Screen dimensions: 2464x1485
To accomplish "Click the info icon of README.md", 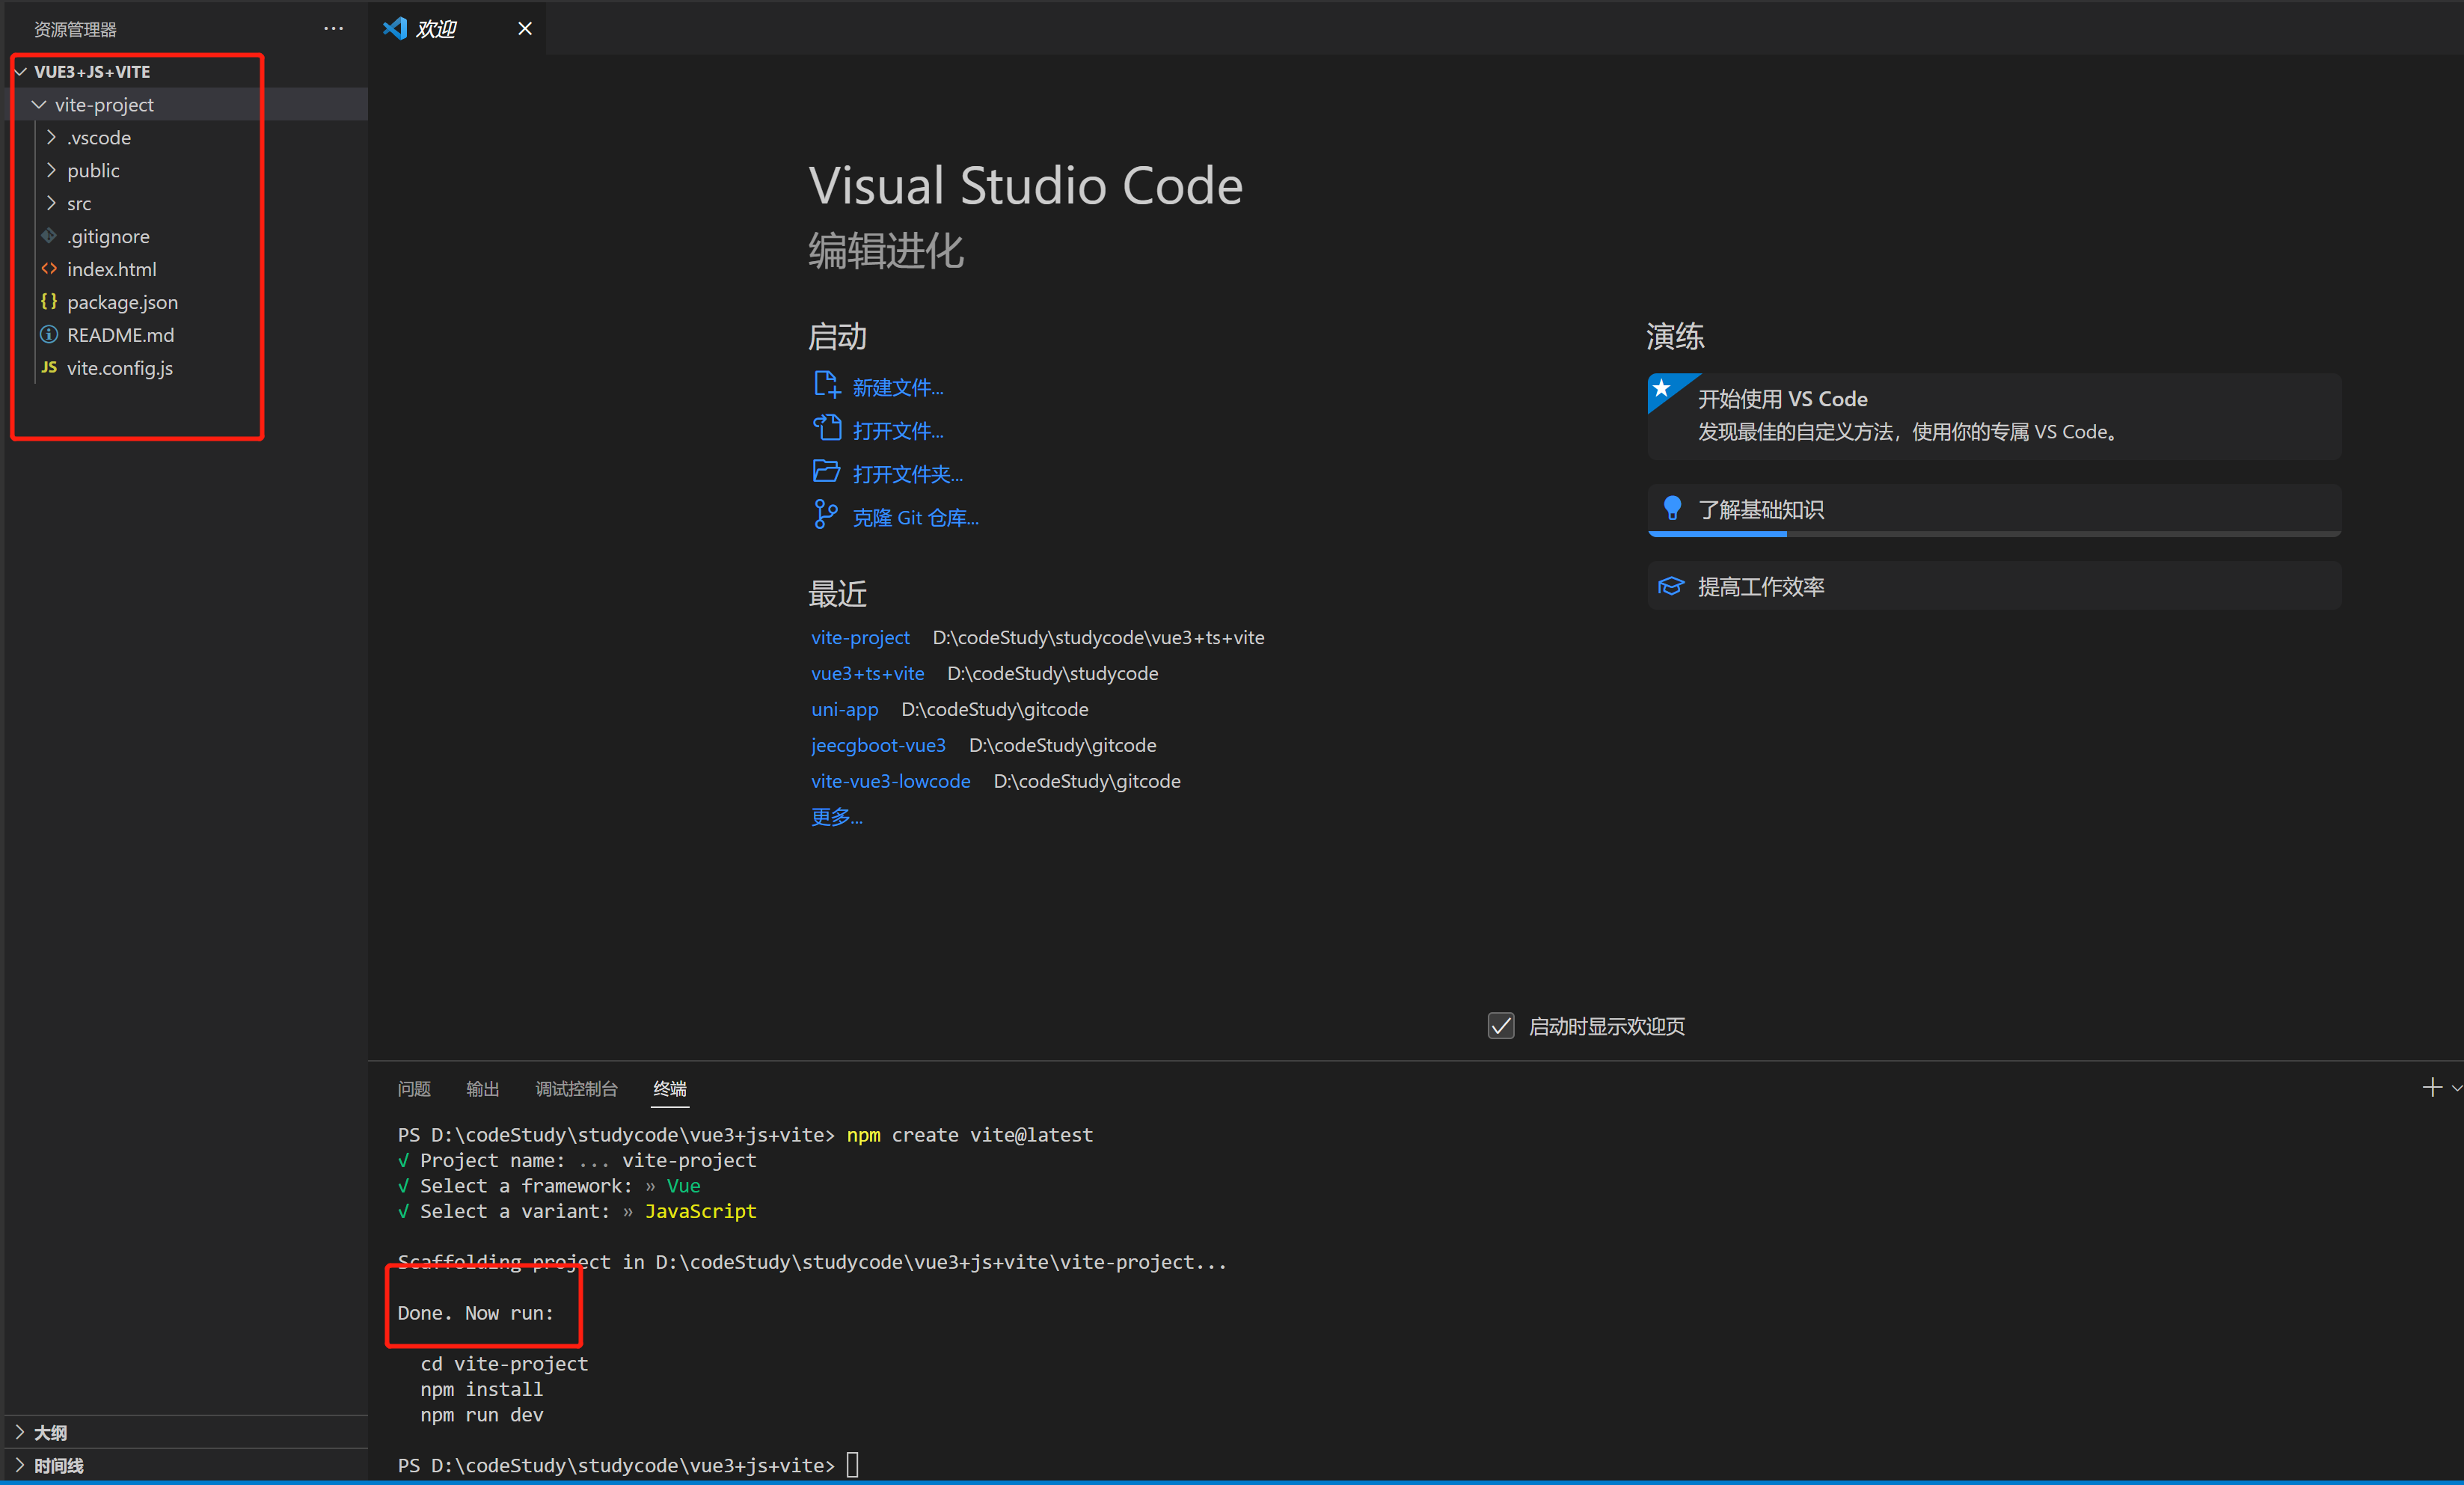I will pyautogui.click(x=49, y=334).
